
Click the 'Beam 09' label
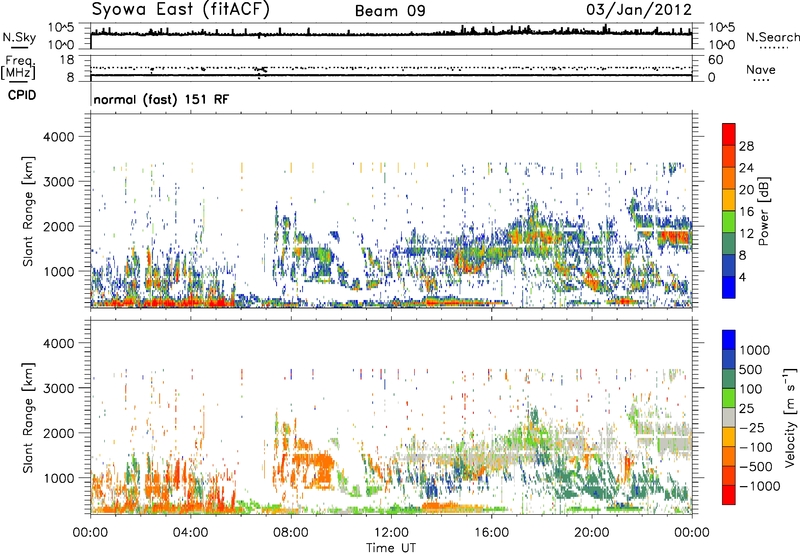pos(390,11)
